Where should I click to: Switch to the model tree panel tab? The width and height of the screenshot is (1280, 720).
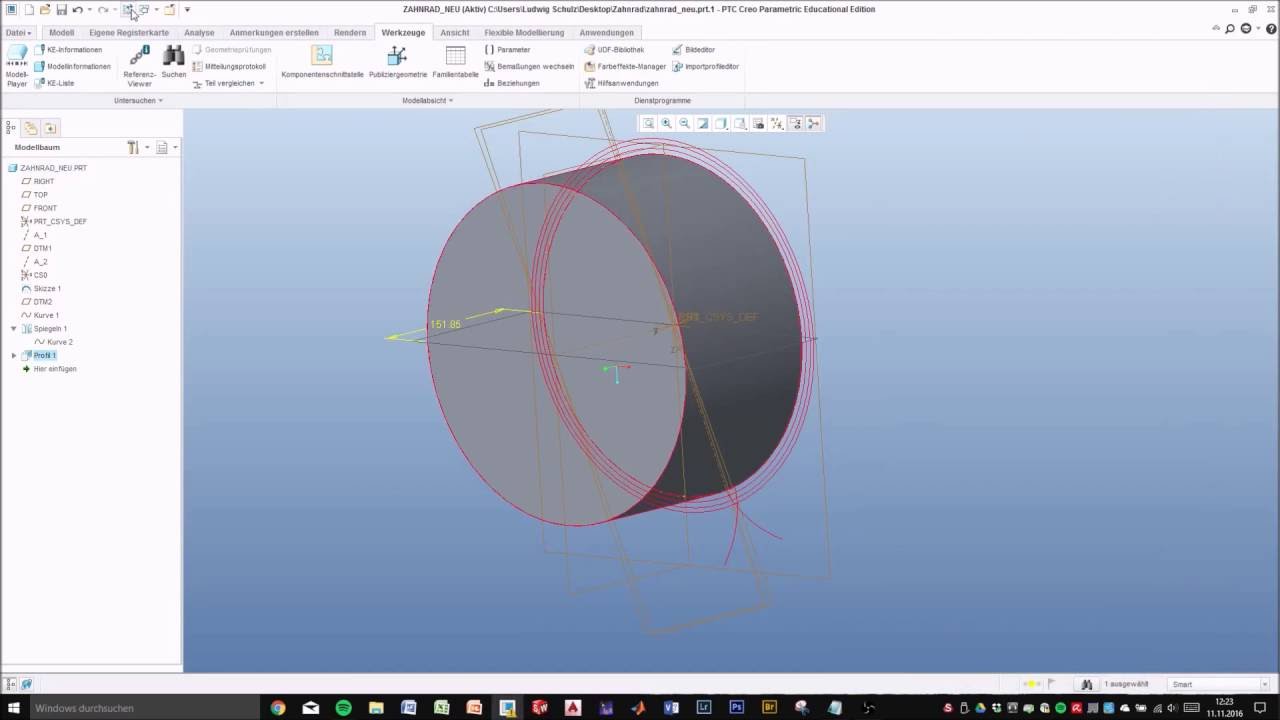(x=11, y=128)
